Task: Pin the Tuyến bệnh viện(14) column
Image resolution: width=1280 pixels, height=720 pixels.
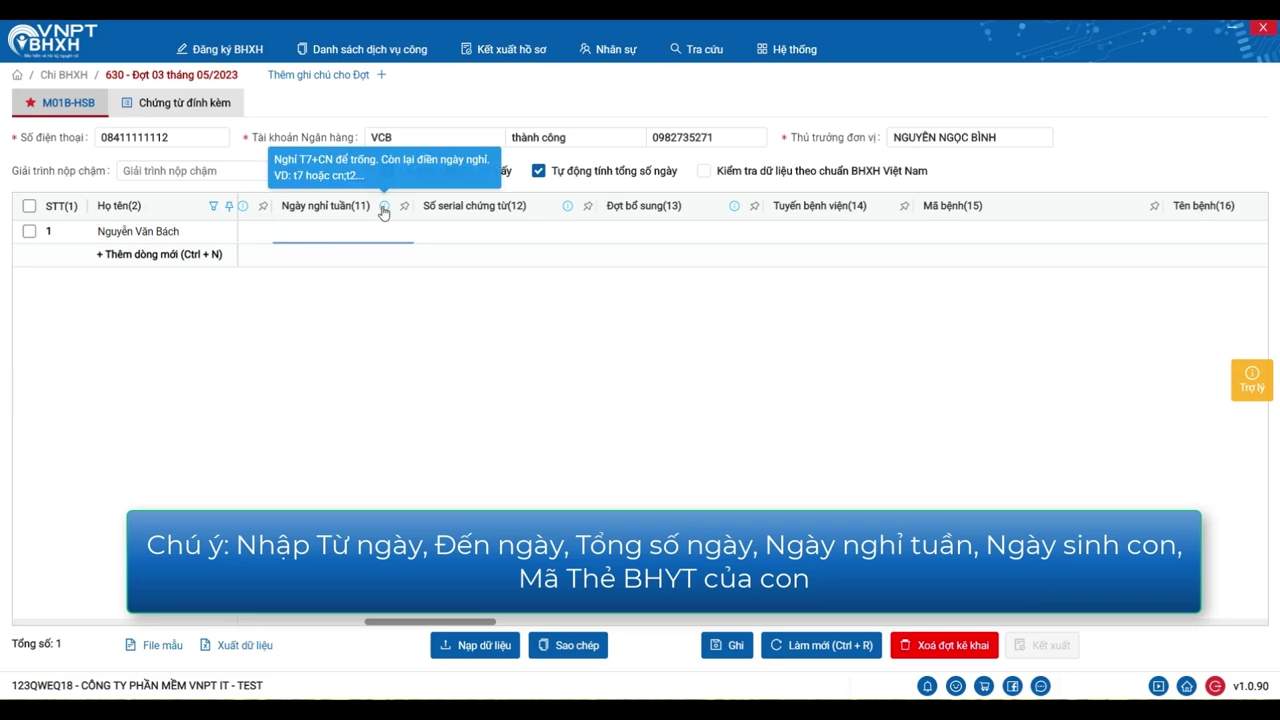Action: (904, 206)
